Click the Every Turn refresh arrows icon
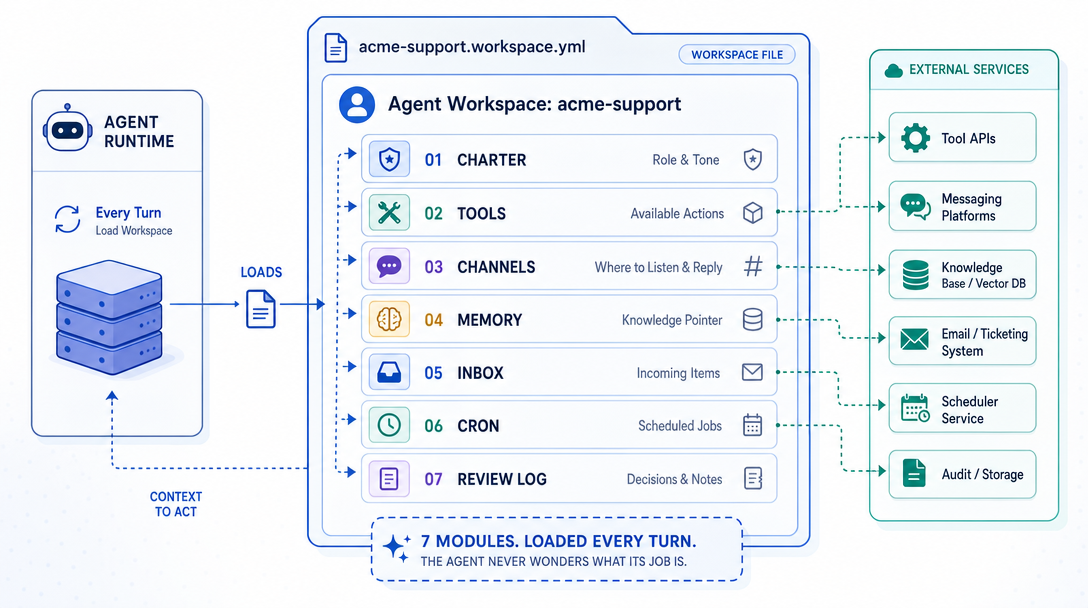The height and width of the screenshot is (608, 1088). coord(67,219)
